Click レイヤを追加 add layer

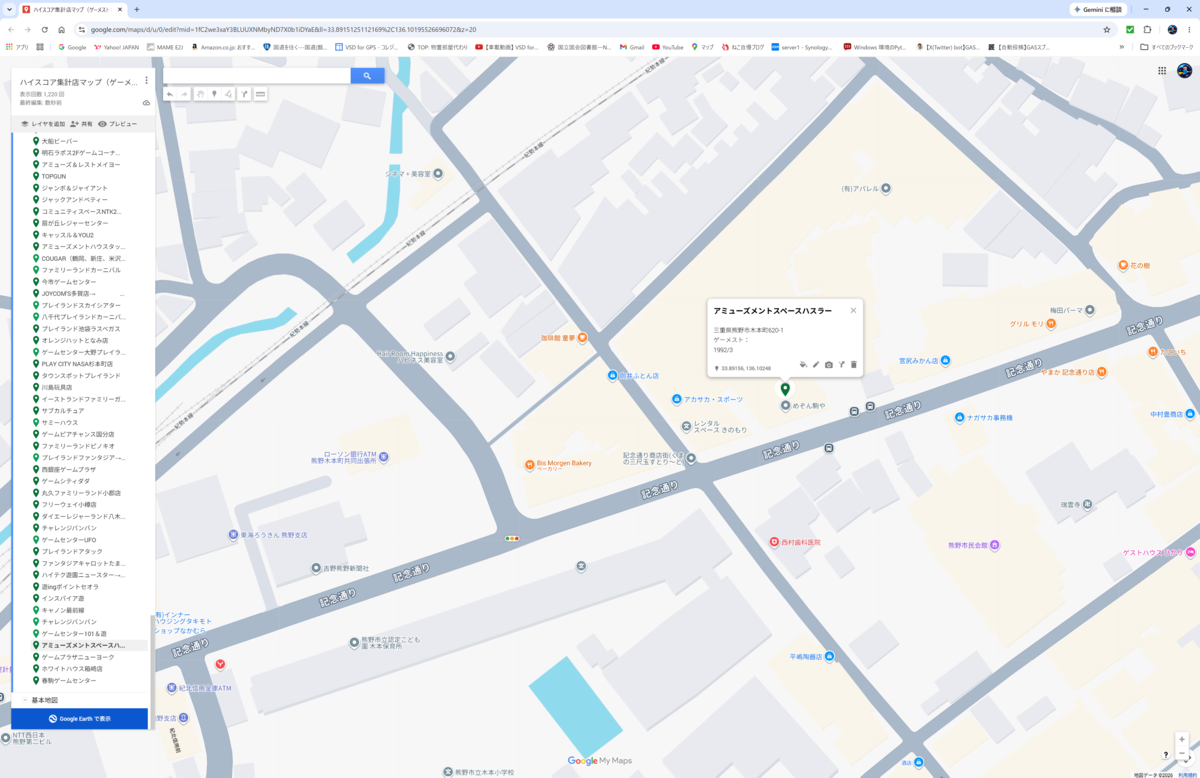tap(42, 124)
